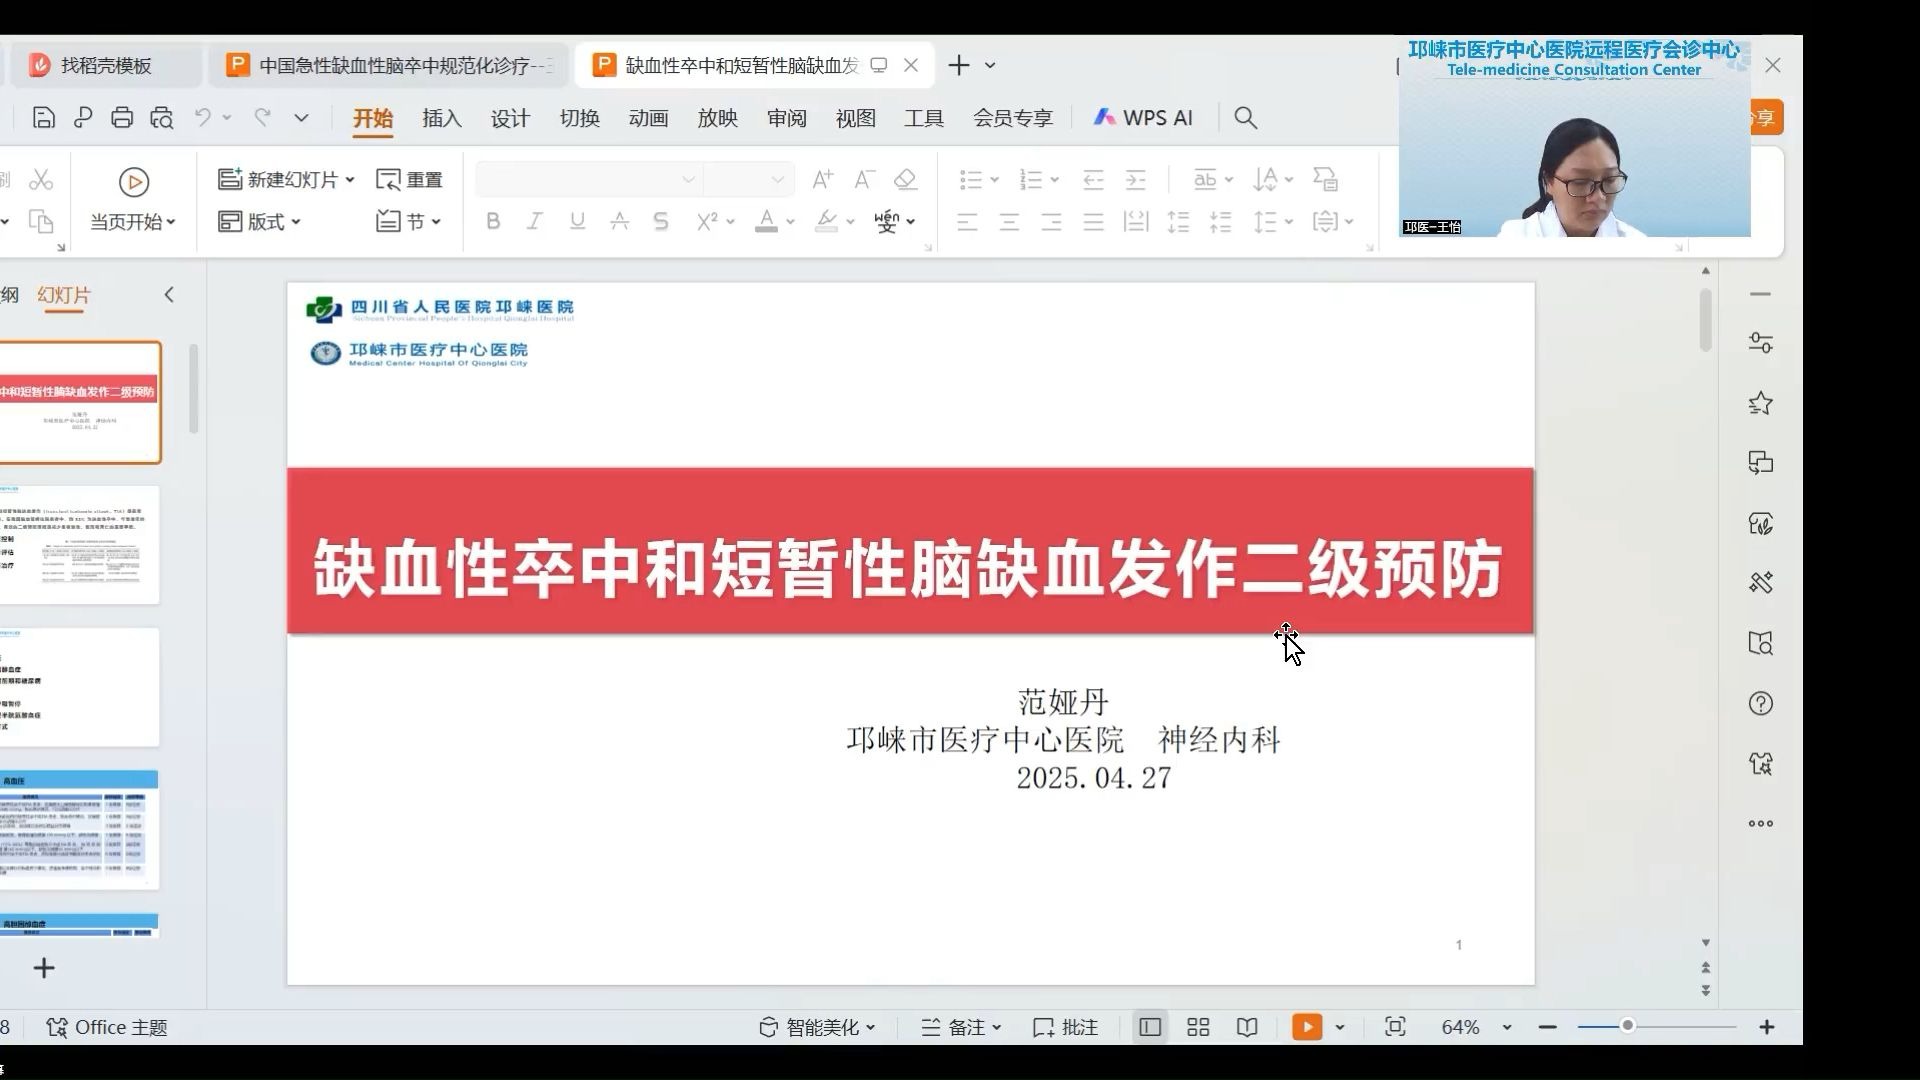This screenshot has width=1920, height=1080.
Task: Click the Cut scissors icon
Action: click(x=41, y=180)
